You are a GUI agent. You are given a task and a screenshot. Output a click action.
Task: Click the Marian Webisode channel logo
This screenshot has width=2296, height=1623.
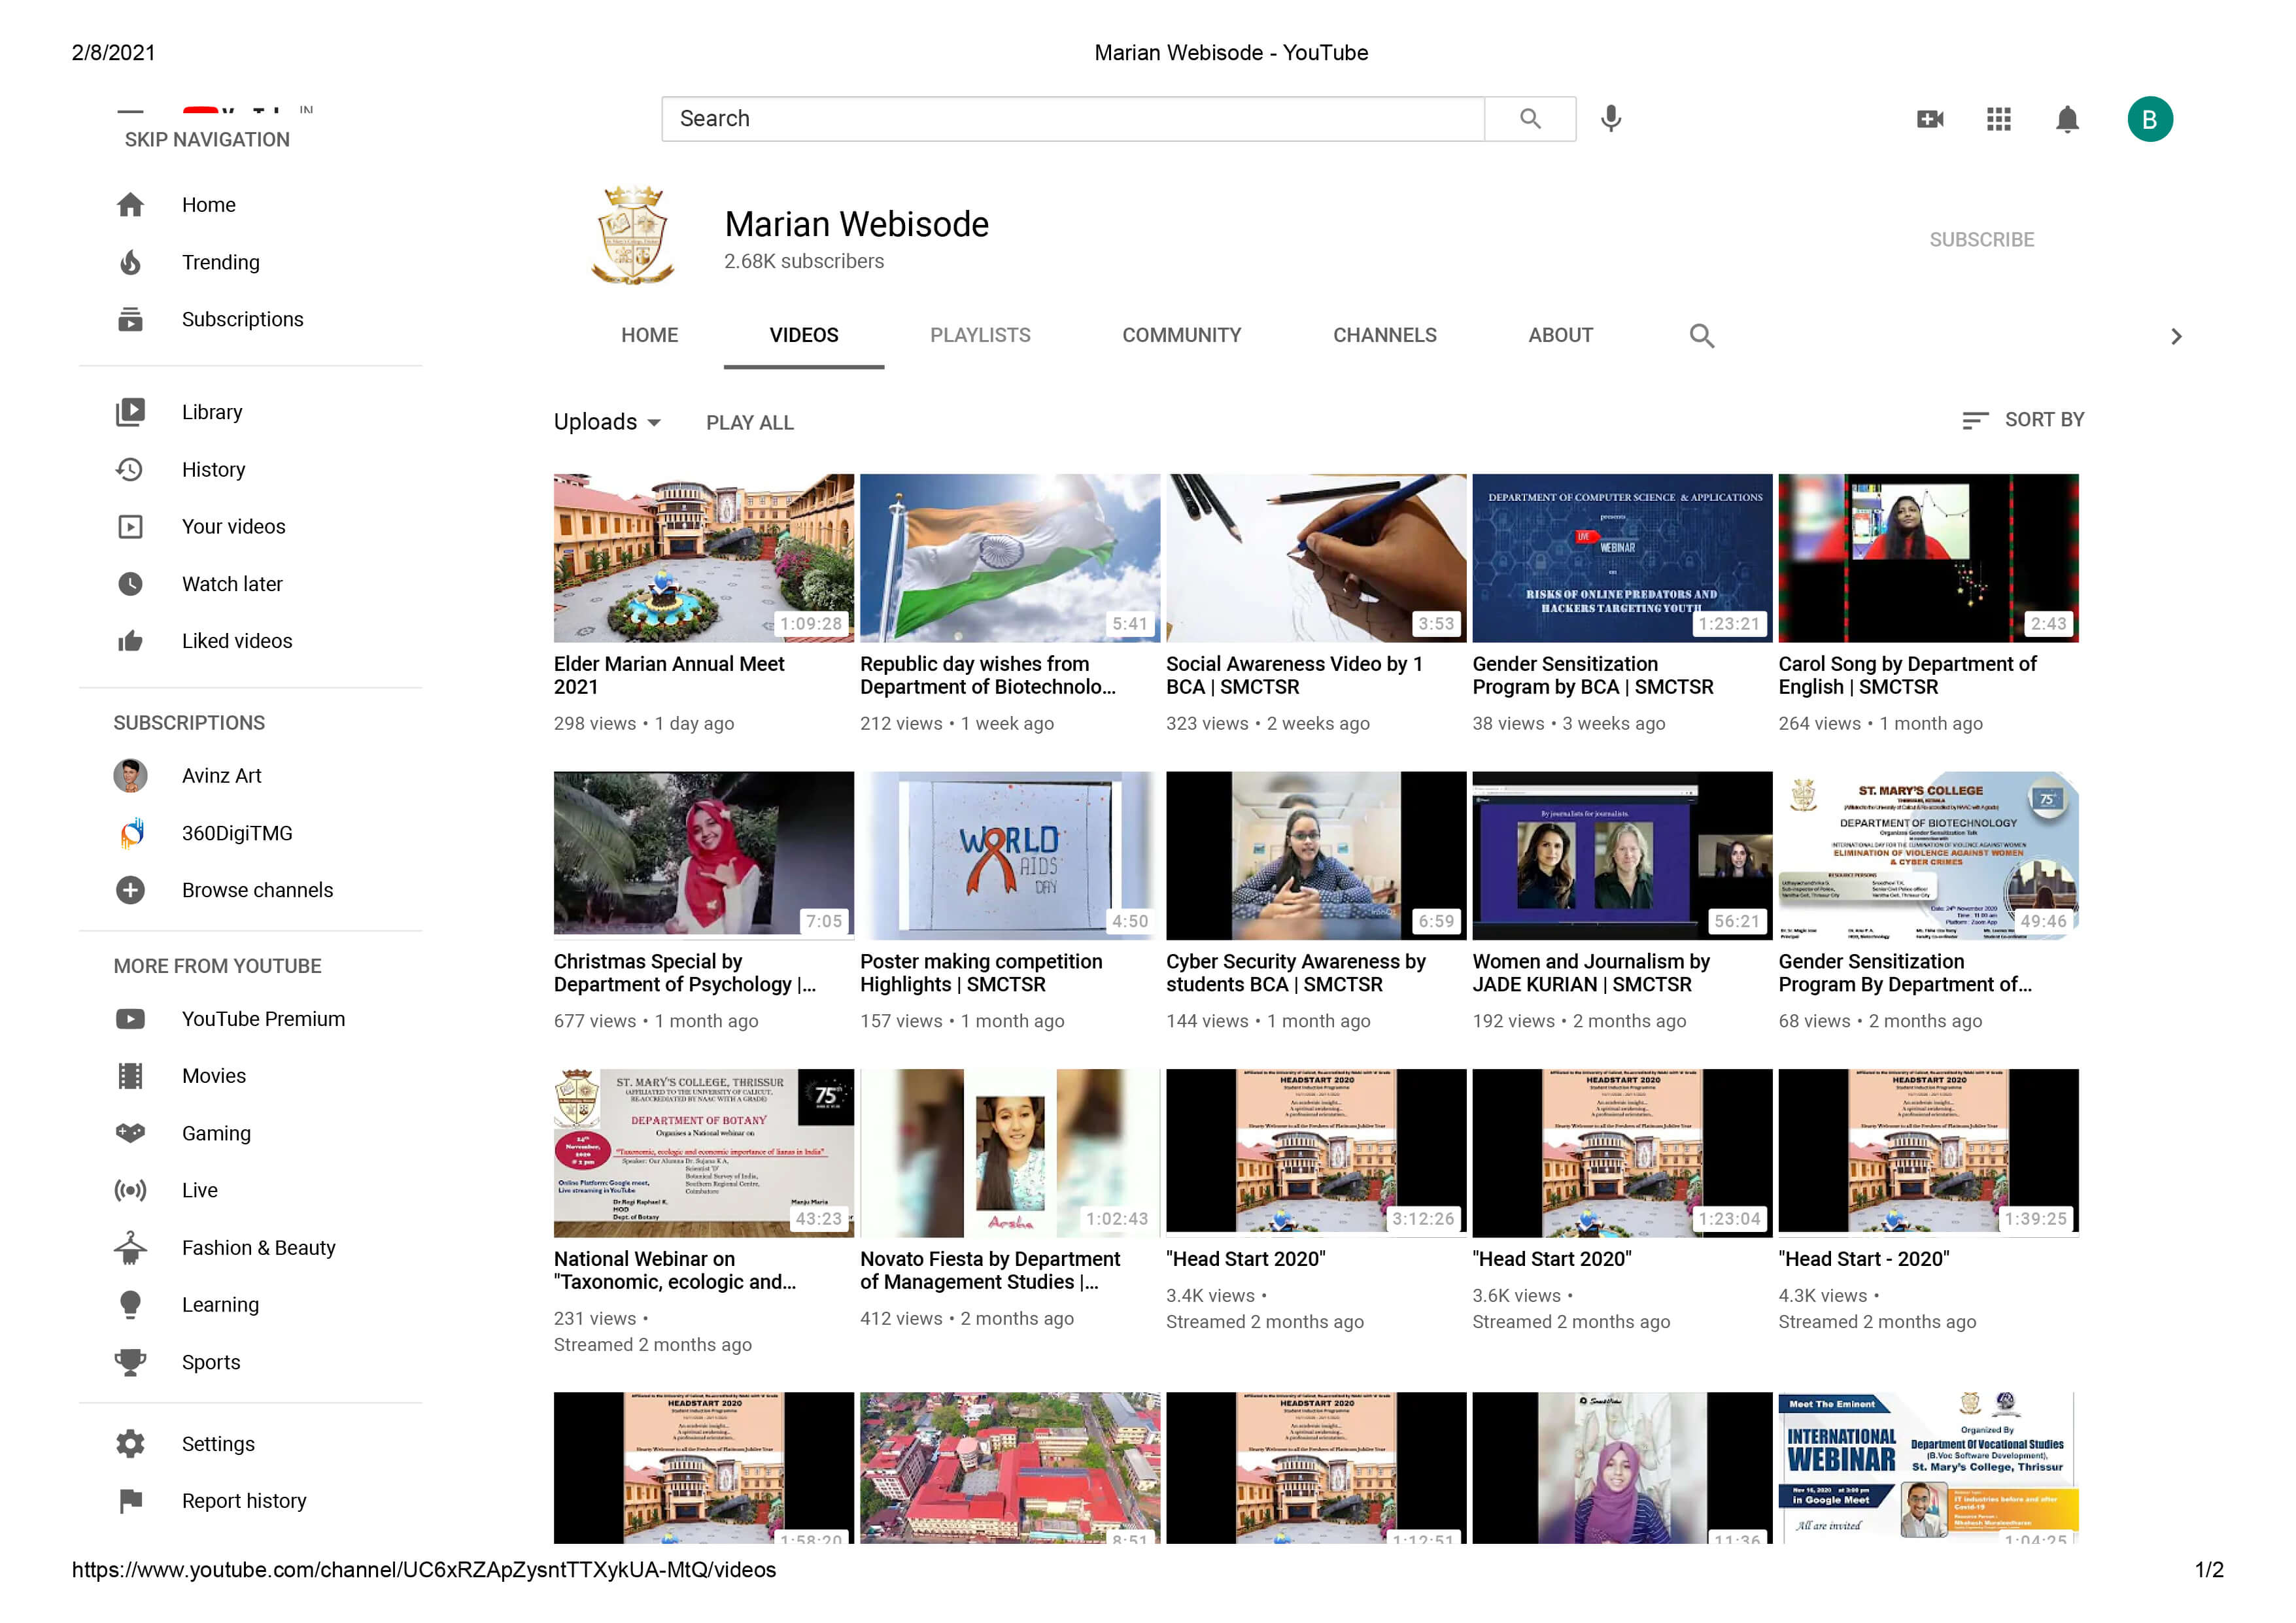tap(633, 236)
